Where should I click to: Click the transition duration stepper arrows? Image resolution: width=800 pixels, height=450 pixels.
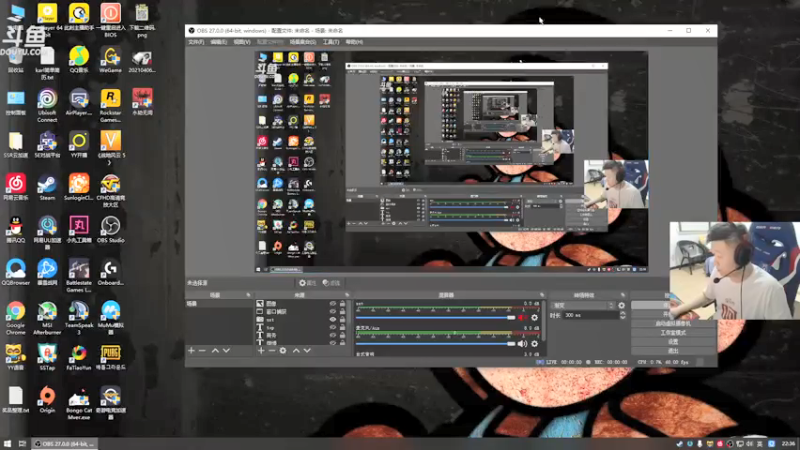(622, 315)
